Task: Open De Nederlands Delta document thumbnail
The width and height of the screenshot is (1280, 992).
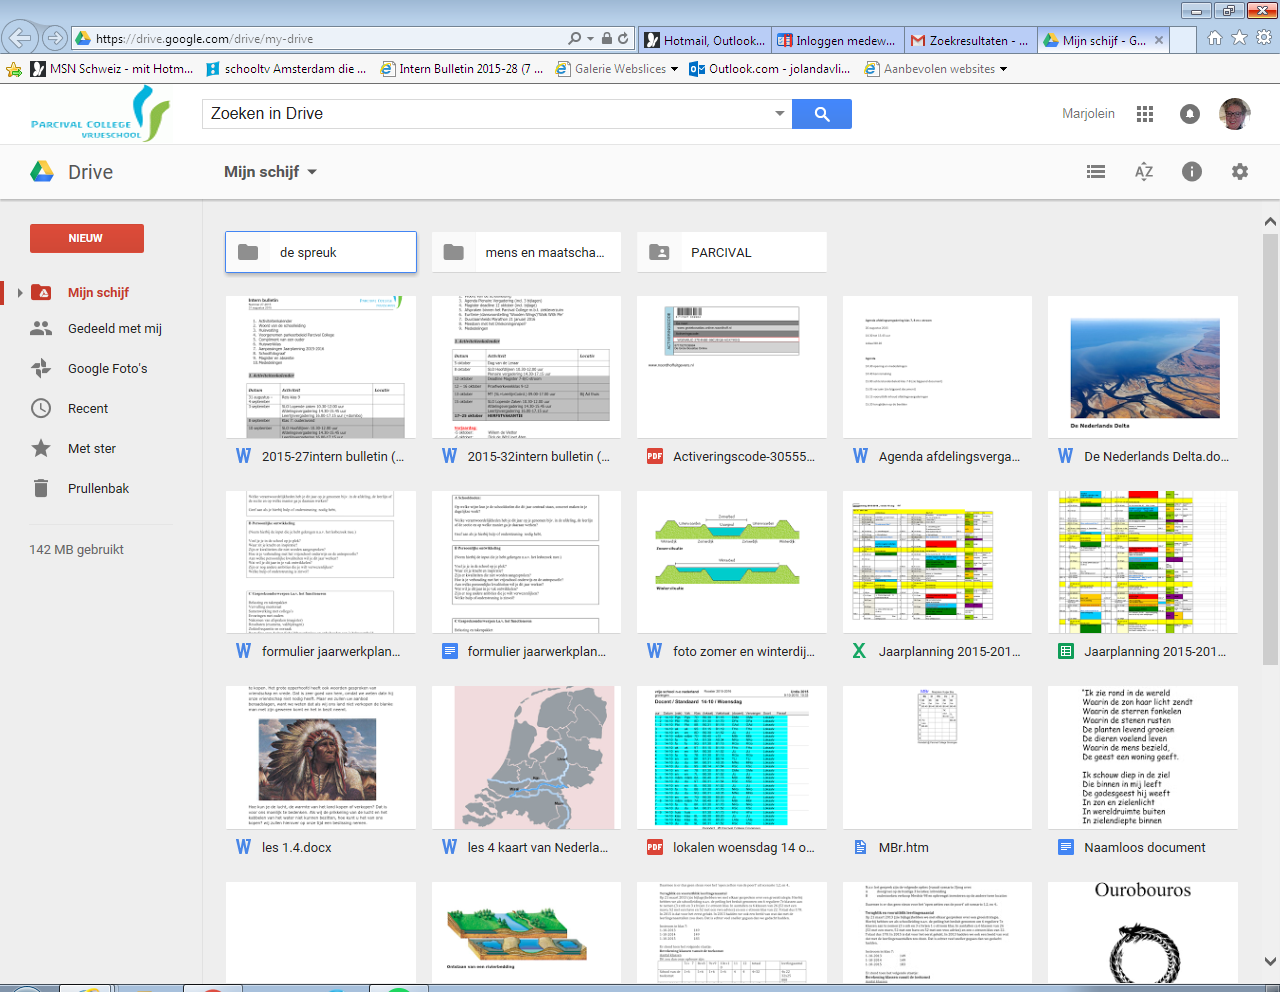Action: (1143, 367)
